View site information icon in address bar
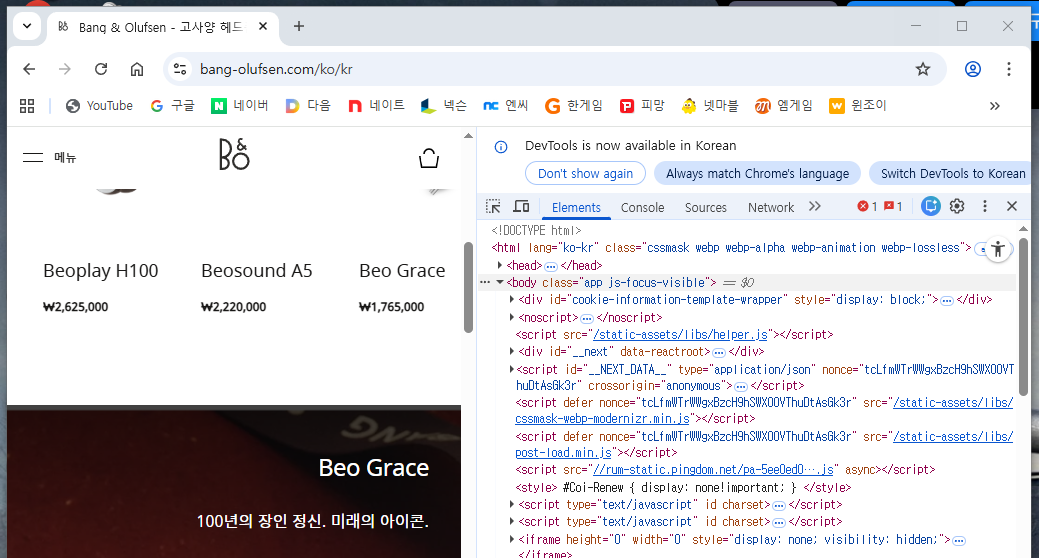 coord(180,69)
